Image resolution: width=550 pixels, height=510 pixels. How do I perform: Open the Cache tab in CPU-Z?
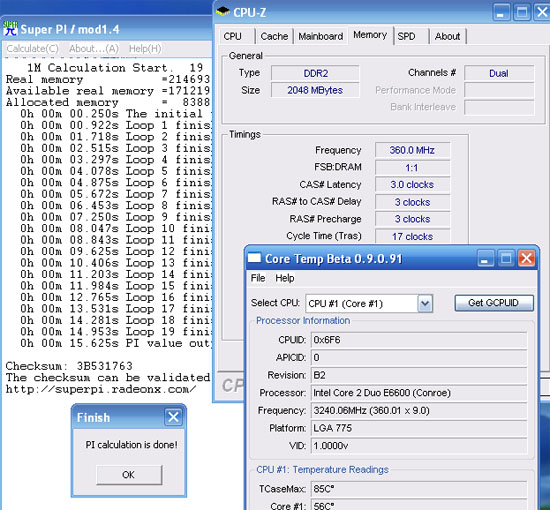[x=274, y=36]
